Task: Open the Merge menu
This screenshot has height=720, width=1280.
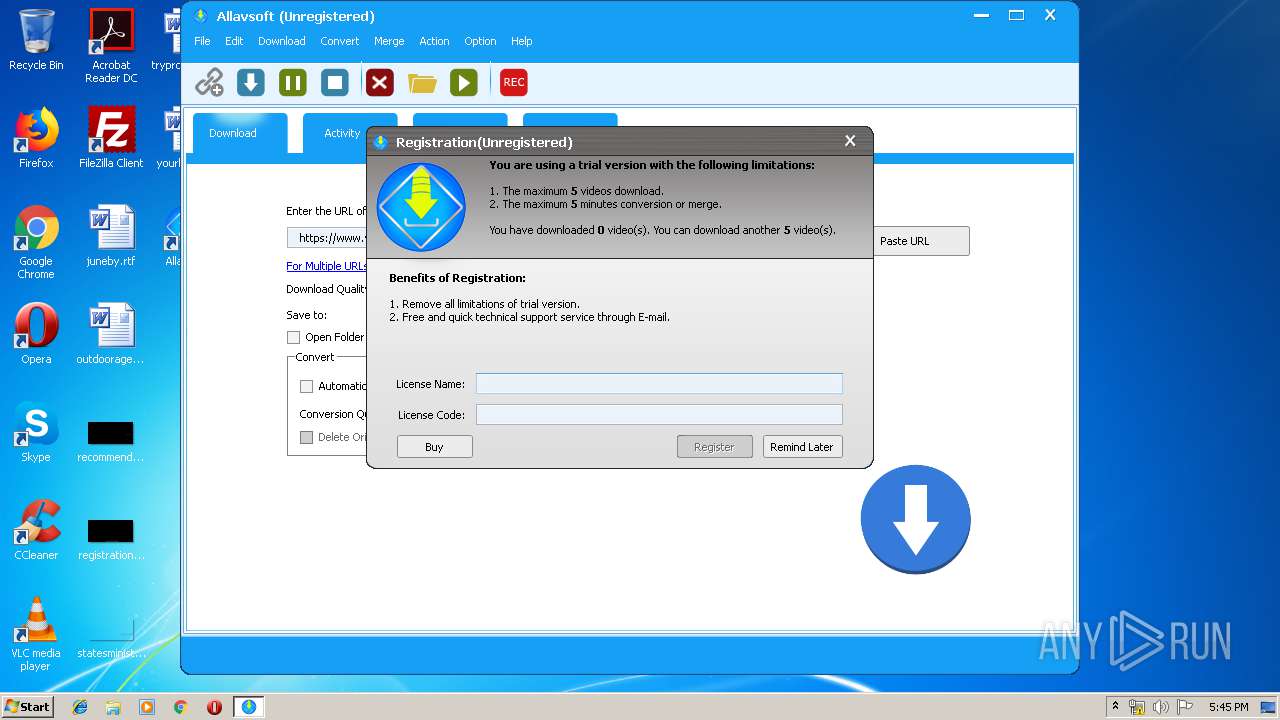Action: (389, 41)
